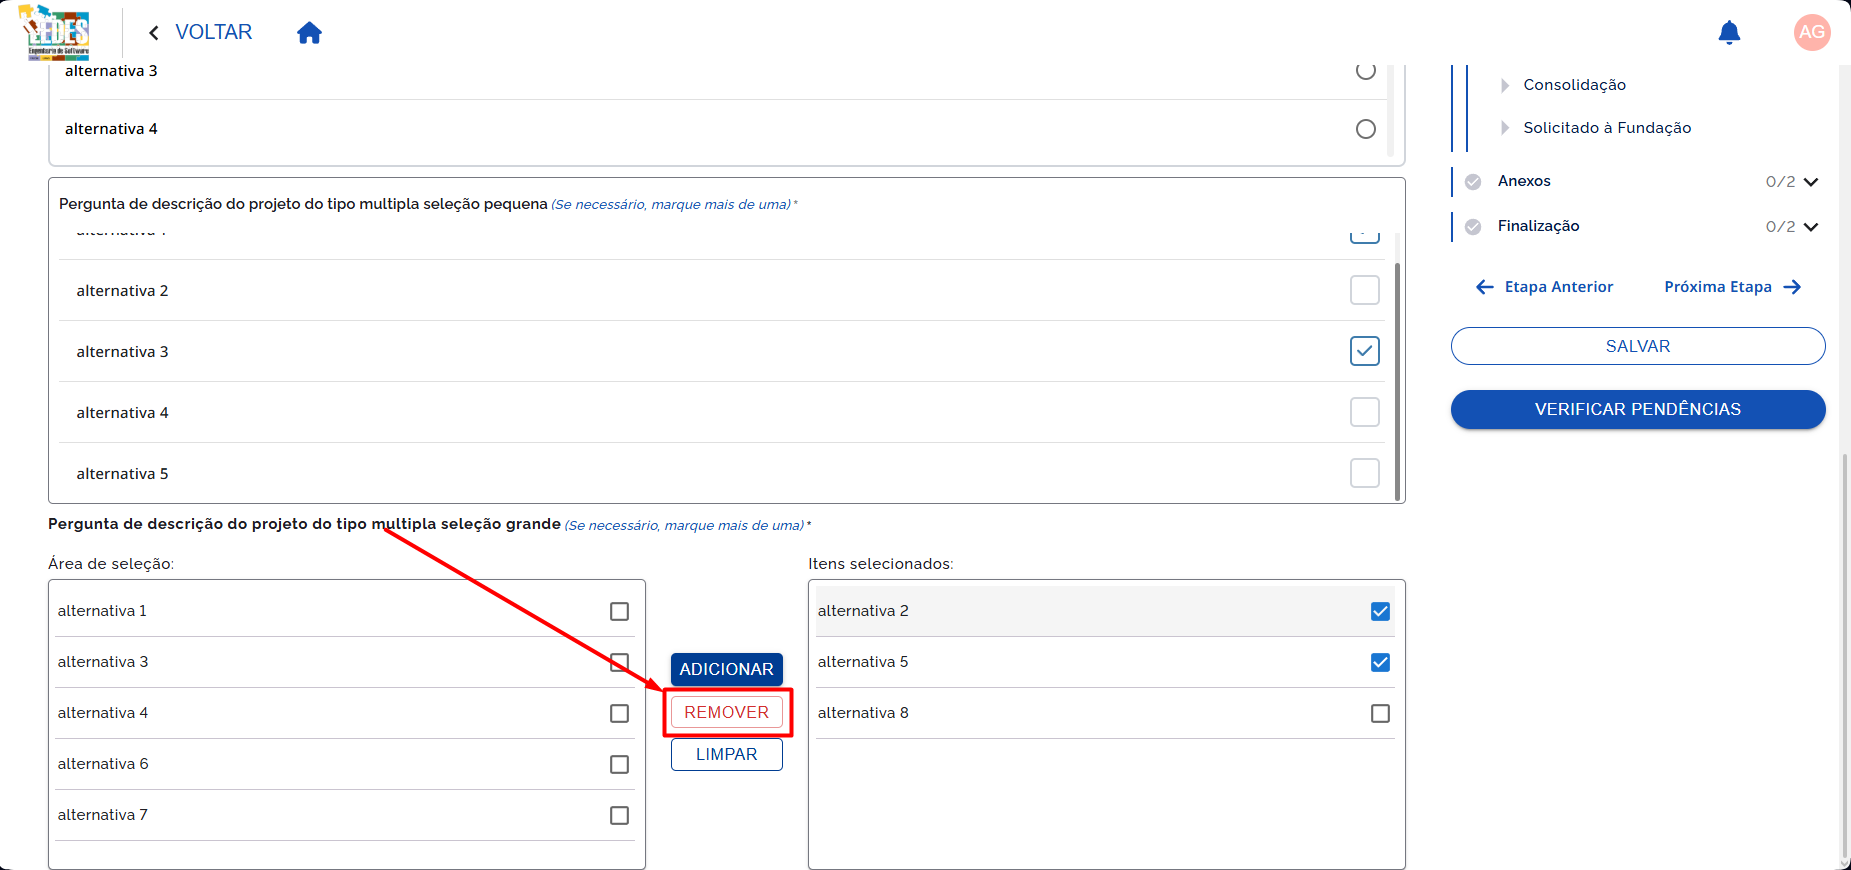Click the ADICIONAR button
Image resolution: width=1851 pixels, height=870 pixels.
727,669
